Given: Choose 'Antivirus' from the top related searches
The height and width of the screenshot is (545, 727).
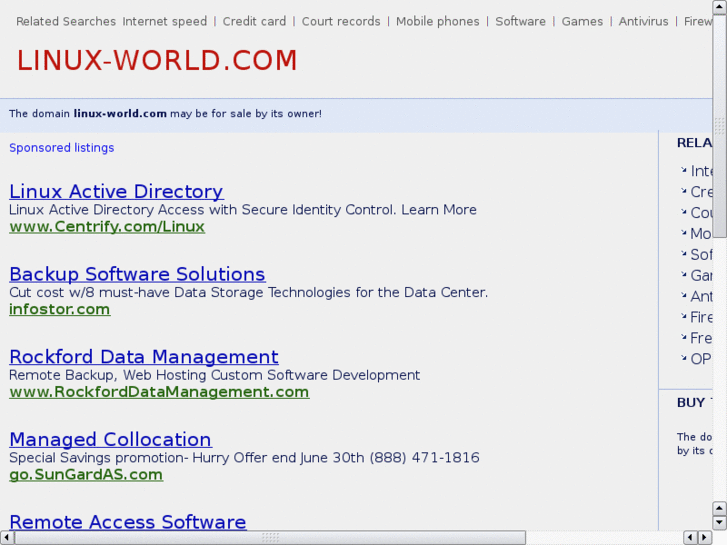Looking at the screenshot, I should [x=643, y=21].
